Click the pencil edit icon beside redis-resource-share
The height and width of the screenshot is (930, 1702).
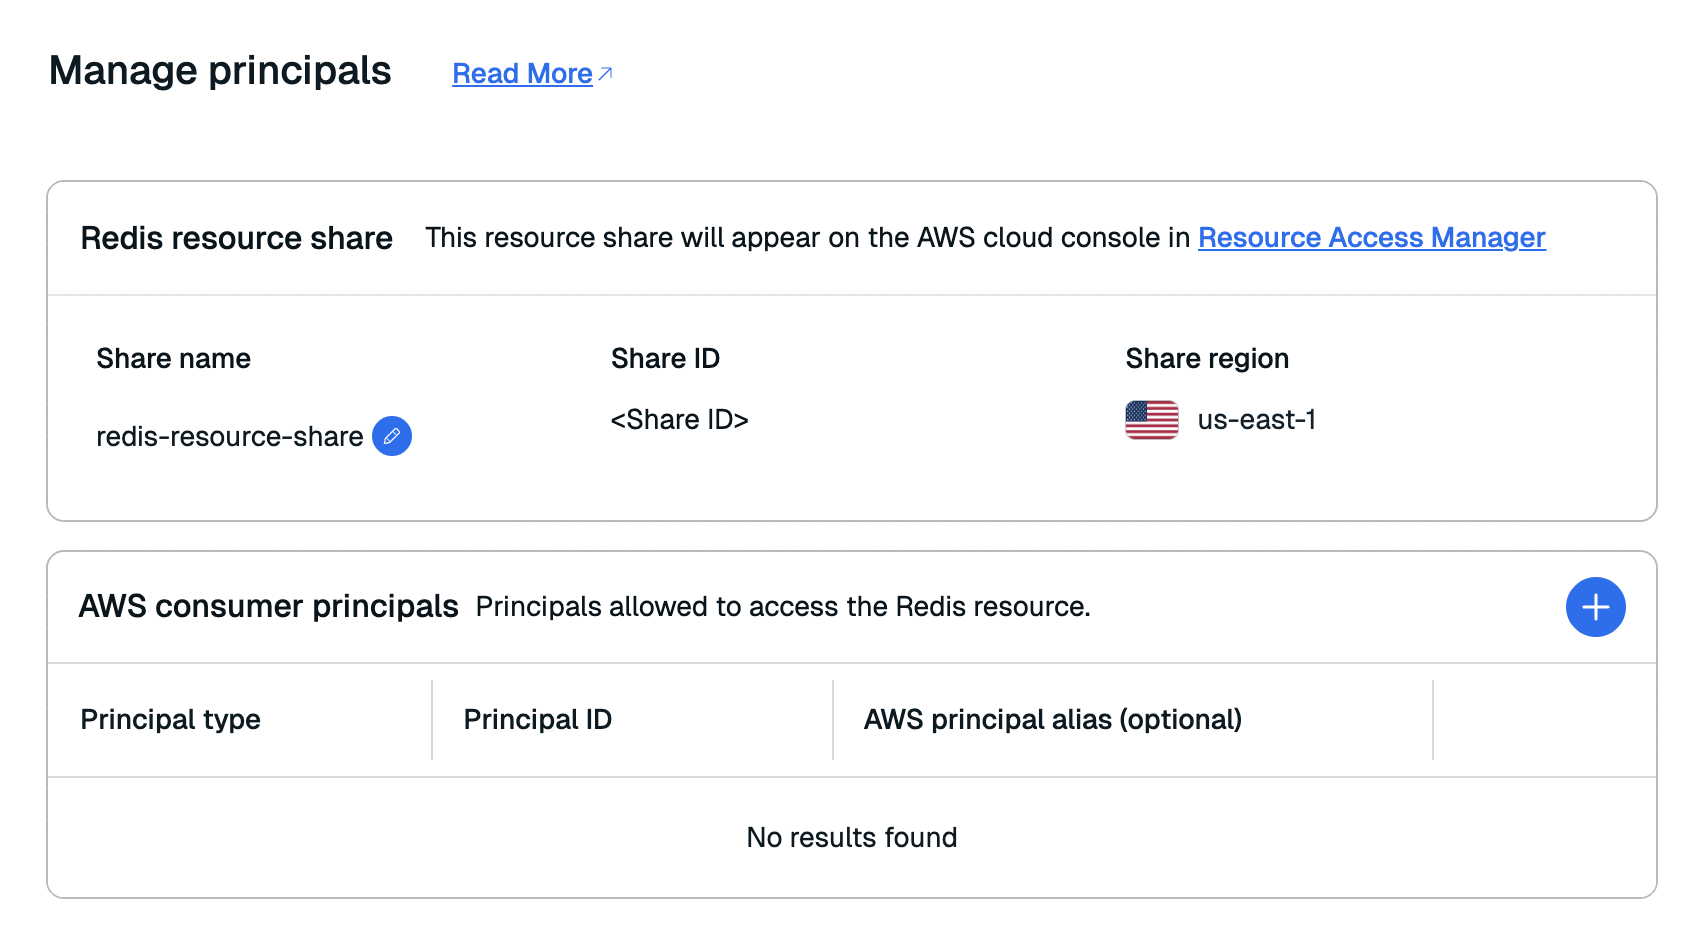coord(392,436)
